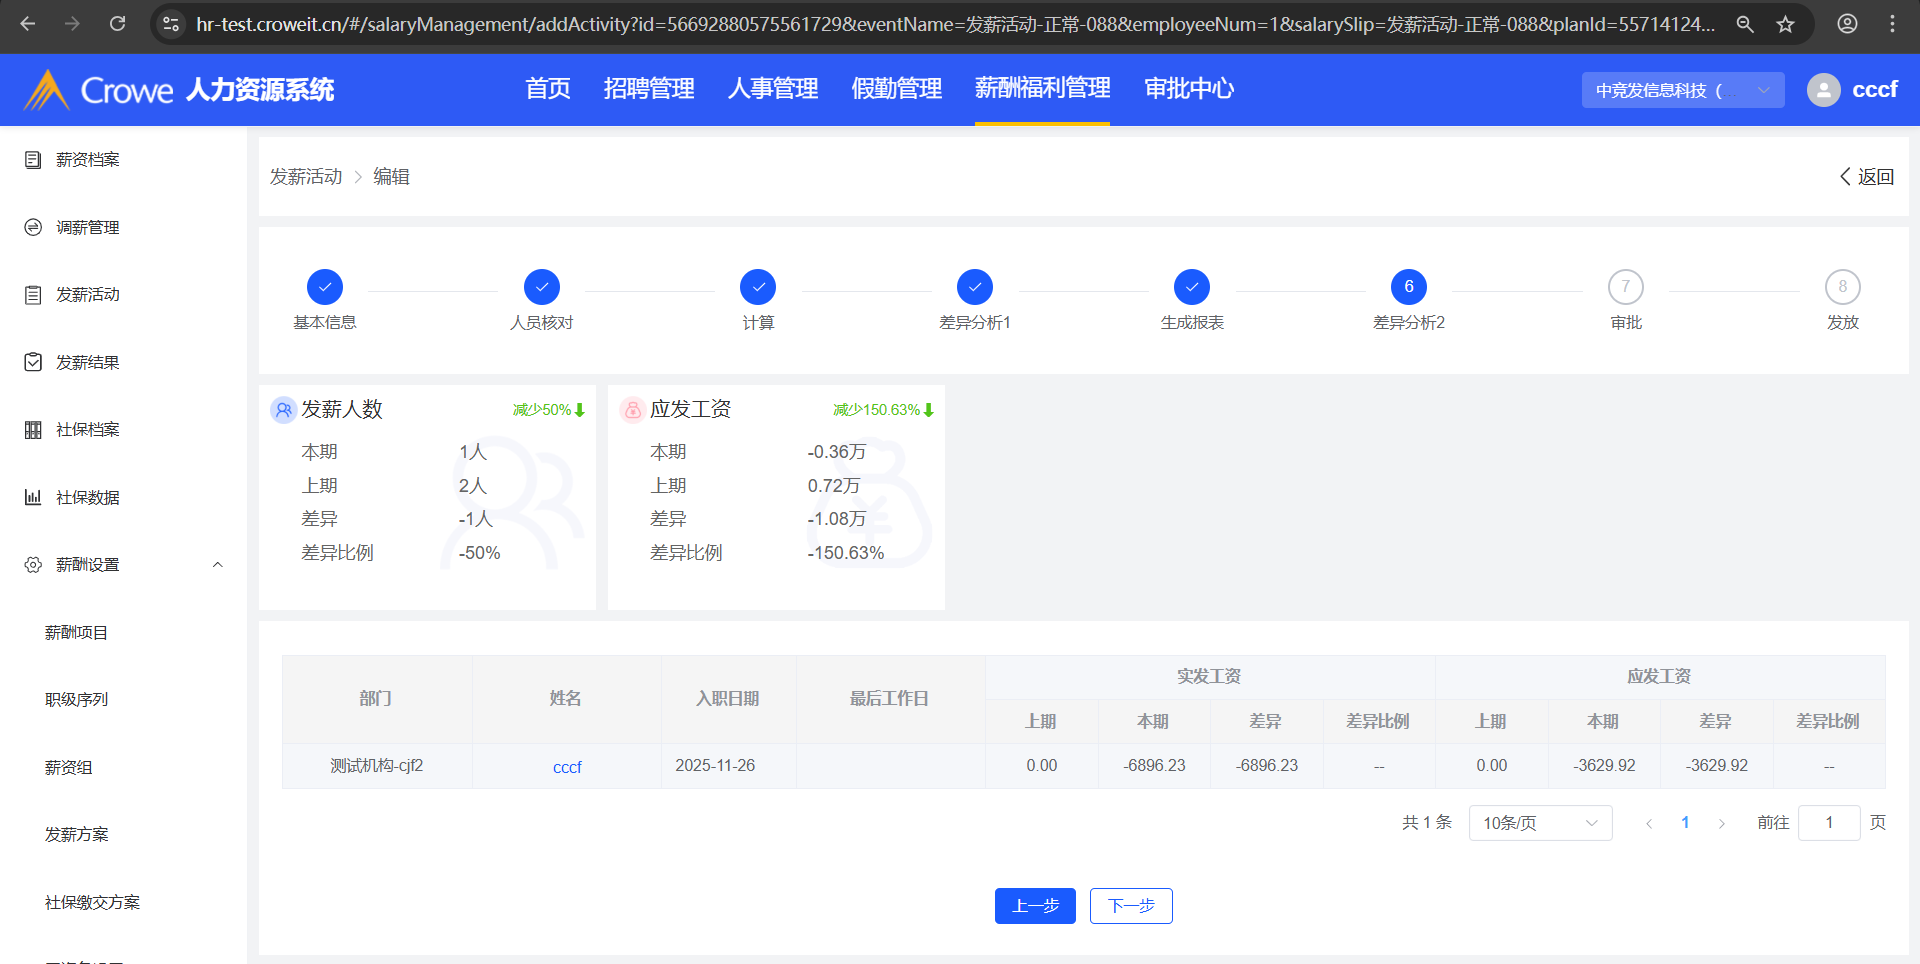Bookmark this page with the star icon
This screenshot has width=1920, height=964.
(1786, 24)
